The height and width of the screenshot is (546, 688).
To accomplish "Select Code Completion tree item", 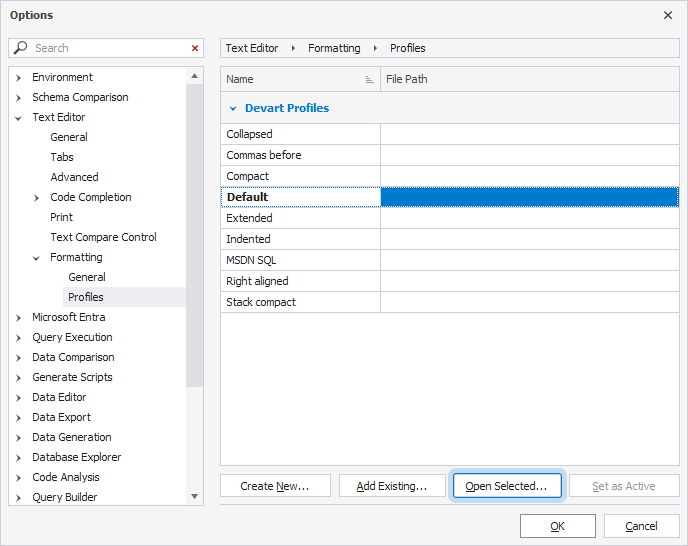I will 91,197.
